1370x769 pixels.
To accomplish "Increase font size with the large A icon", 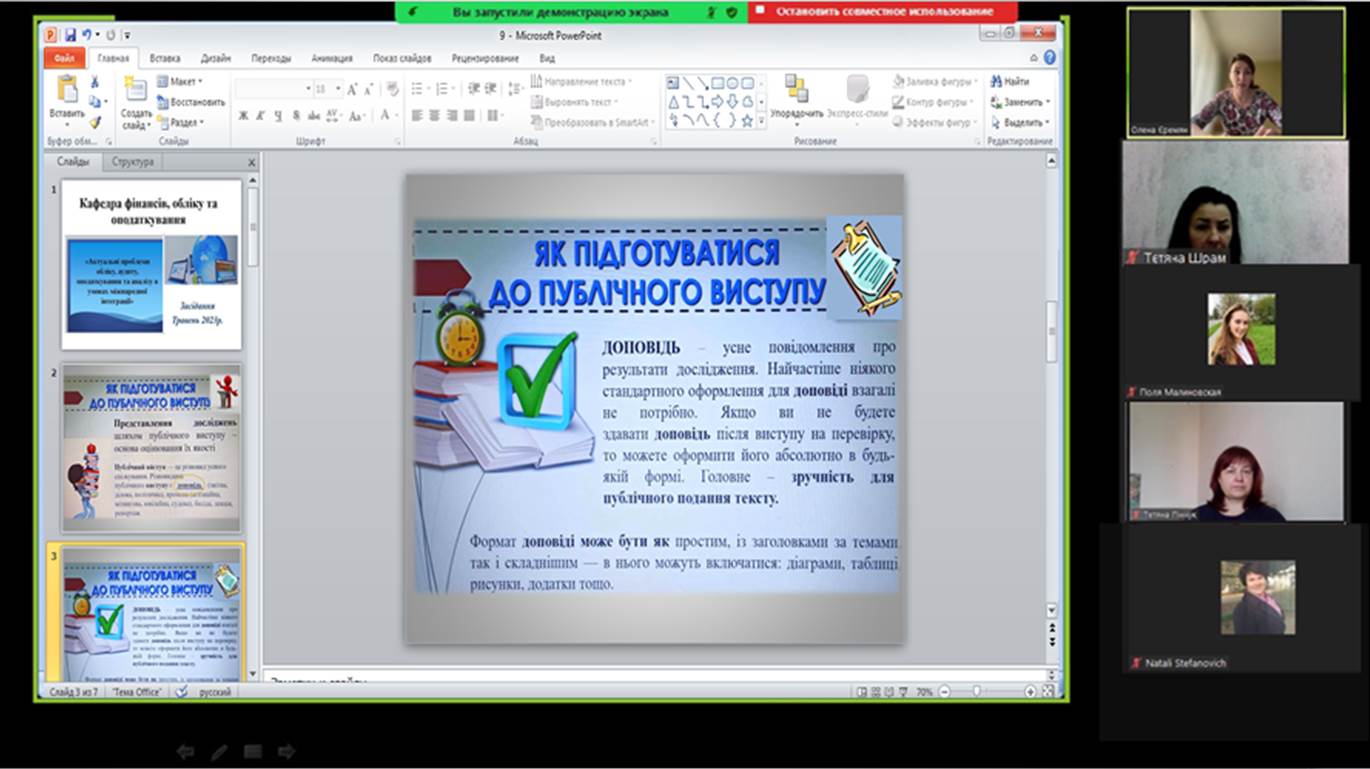I will (x=353, y=89).
